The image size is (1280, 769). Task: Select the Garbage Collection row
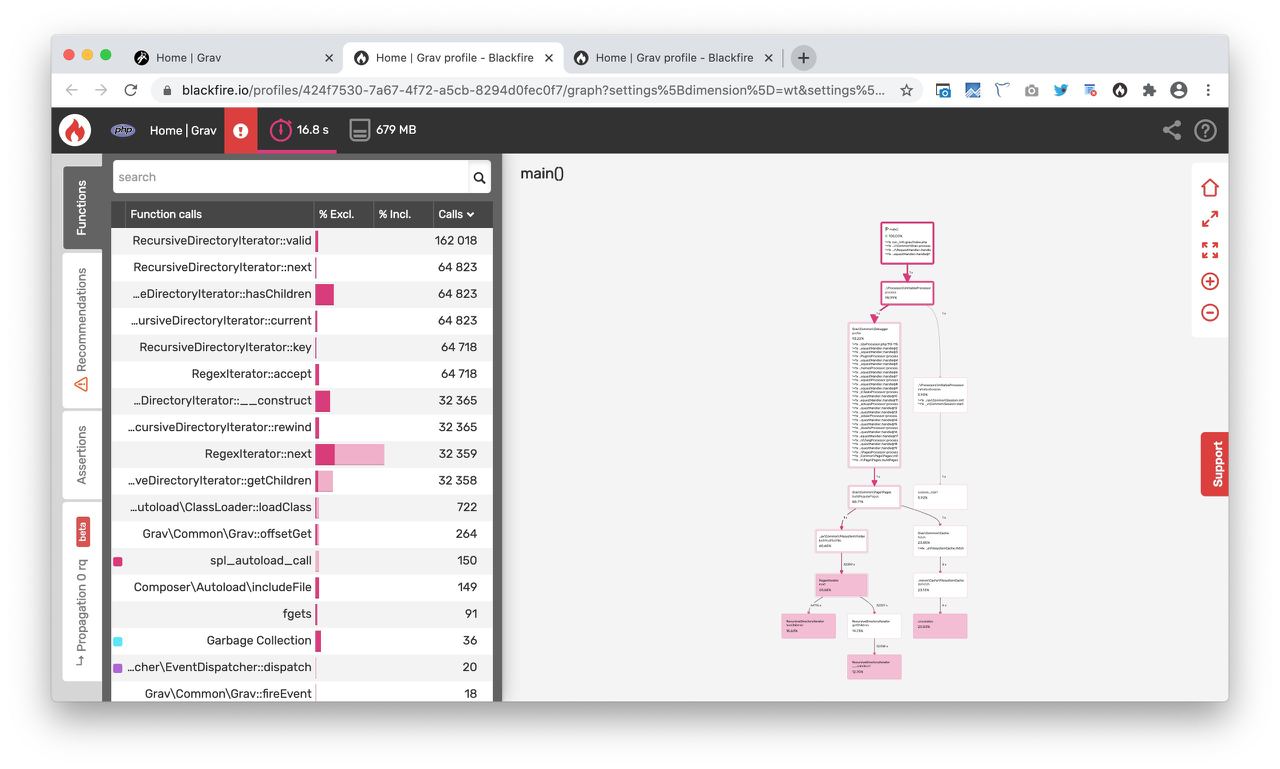(x=302, y=640)
